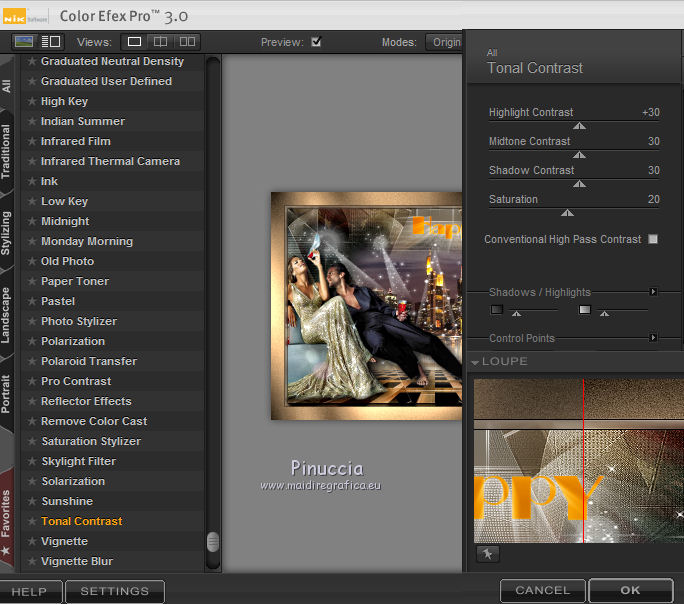Click the image-only display mode icon
Viewport: 684px width, 604px height.
pos(23,42)
